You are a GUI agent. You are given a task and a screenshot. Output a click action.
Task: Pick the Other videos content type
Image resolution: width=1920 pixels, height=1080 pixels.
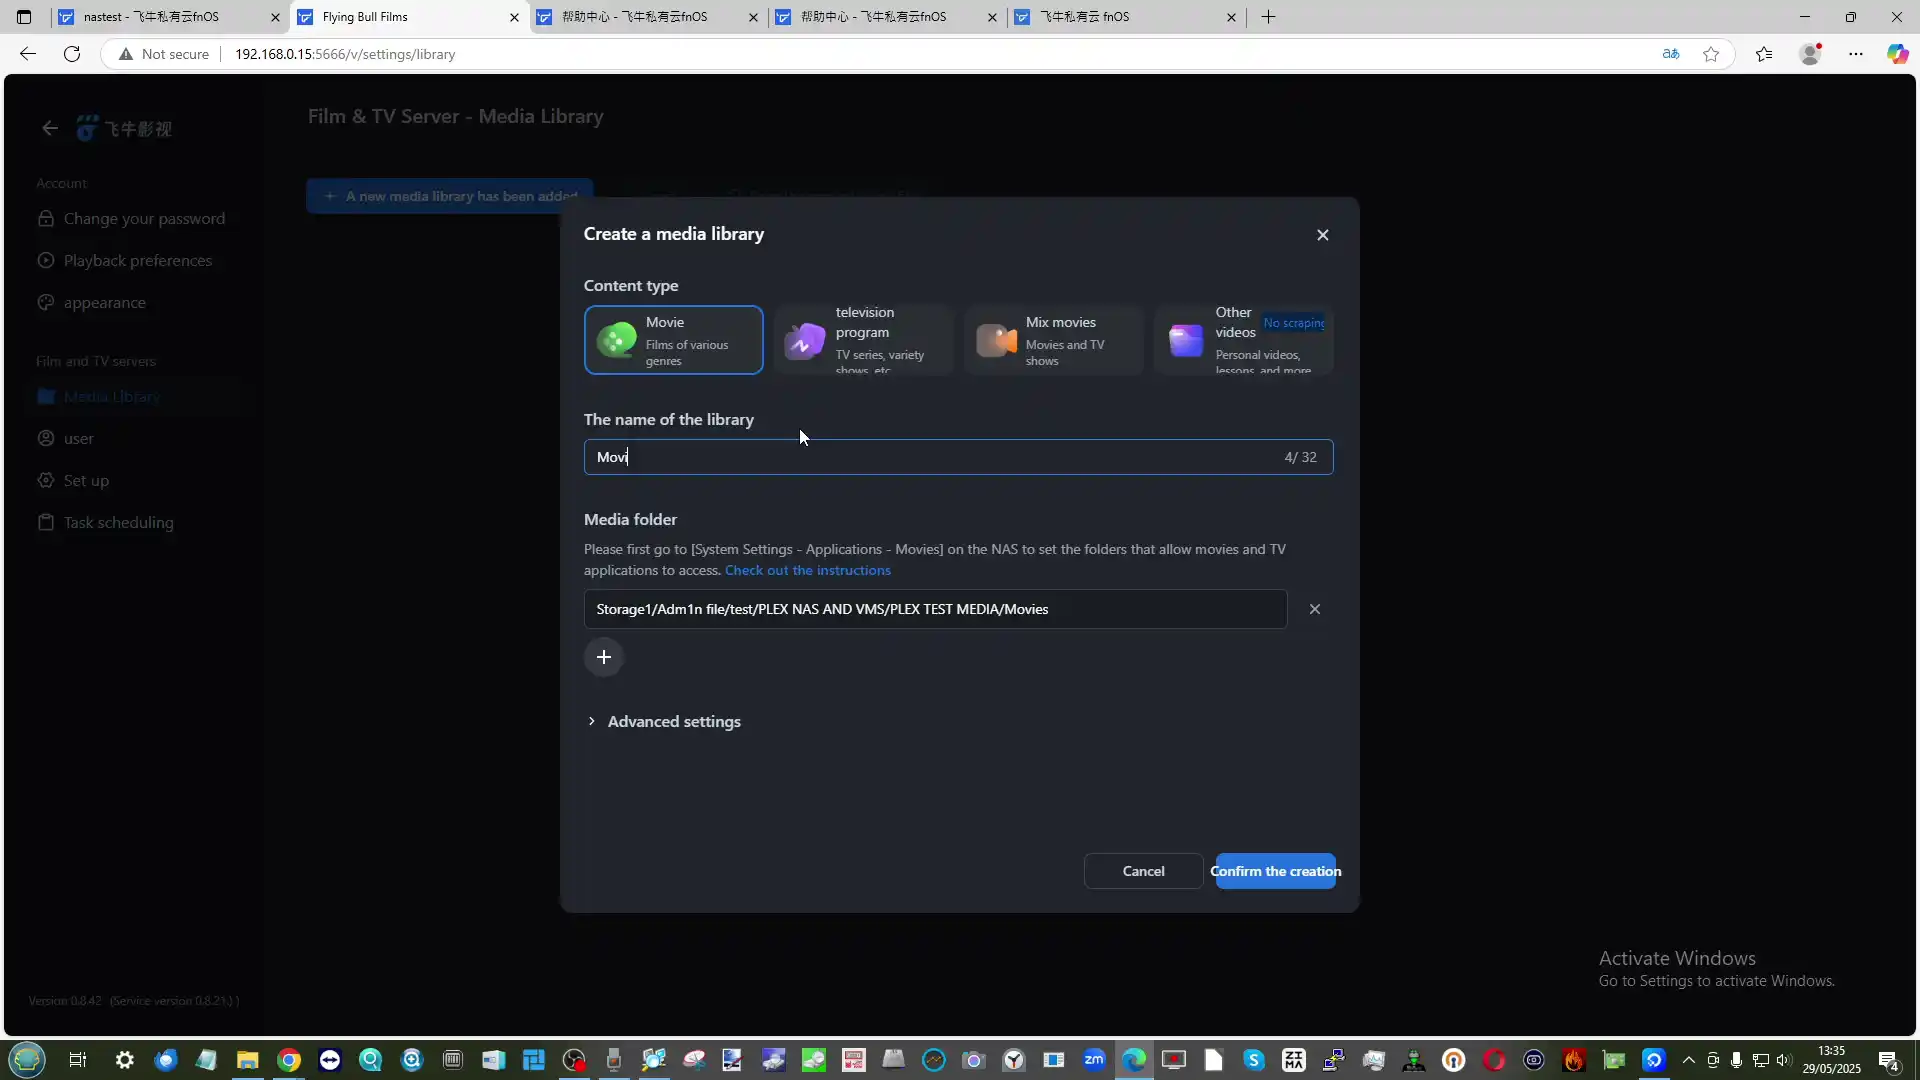click(x=1243, y=340)
